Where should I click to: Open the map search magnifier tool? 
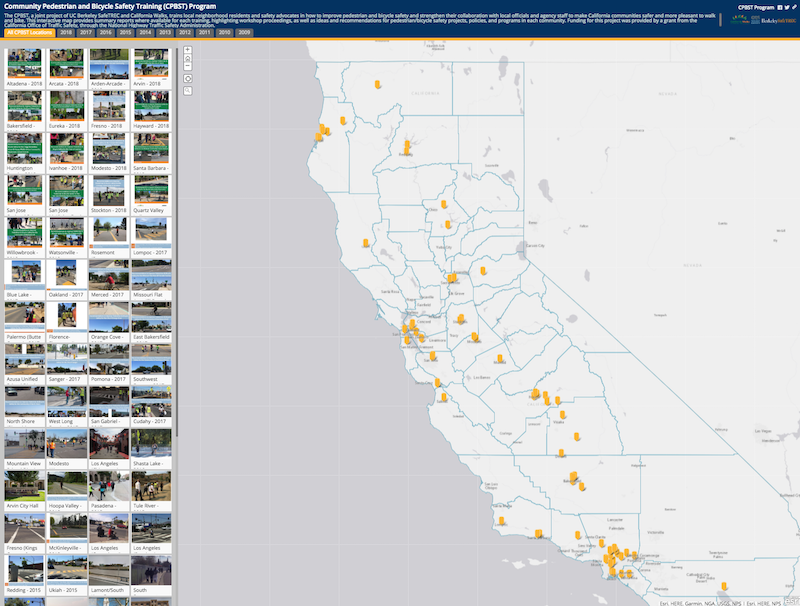(x=188, y=91)
